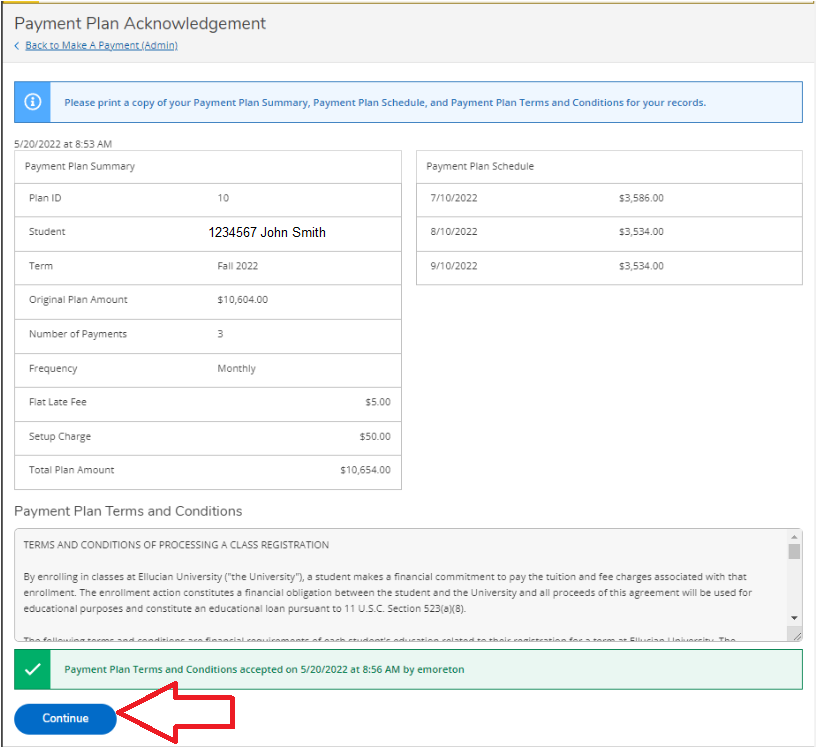Click the Payment Plan Terms and Conditions heading
This screenshot has height=747, width=816.
click(x=128, y=511)
